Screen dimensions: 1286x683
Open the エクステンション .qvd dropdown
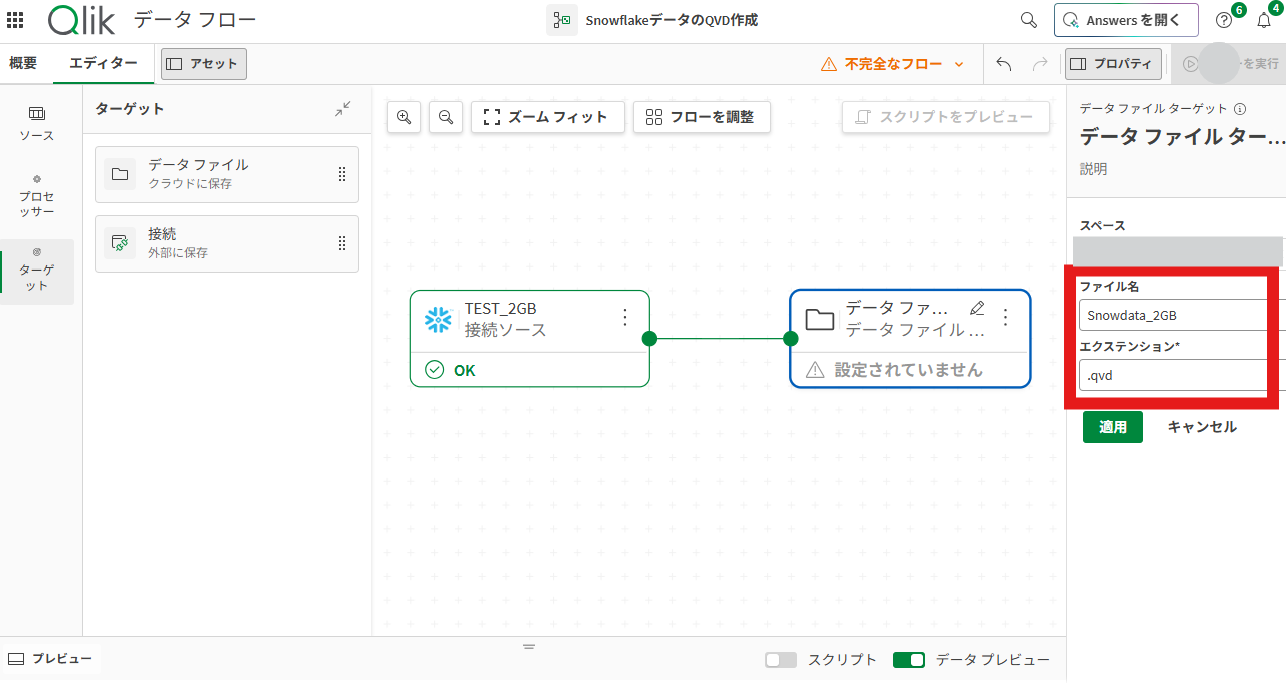(x=1182, y=375)
